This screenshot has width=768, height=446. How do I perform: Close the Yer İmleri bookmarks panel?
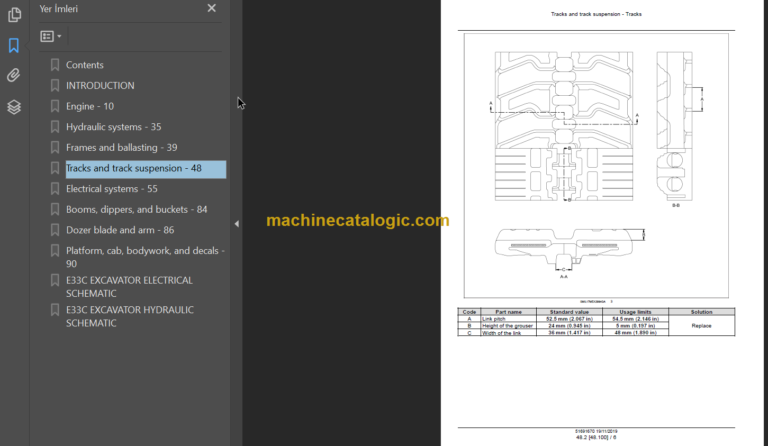pyautogui.click(x=212, y=8)
